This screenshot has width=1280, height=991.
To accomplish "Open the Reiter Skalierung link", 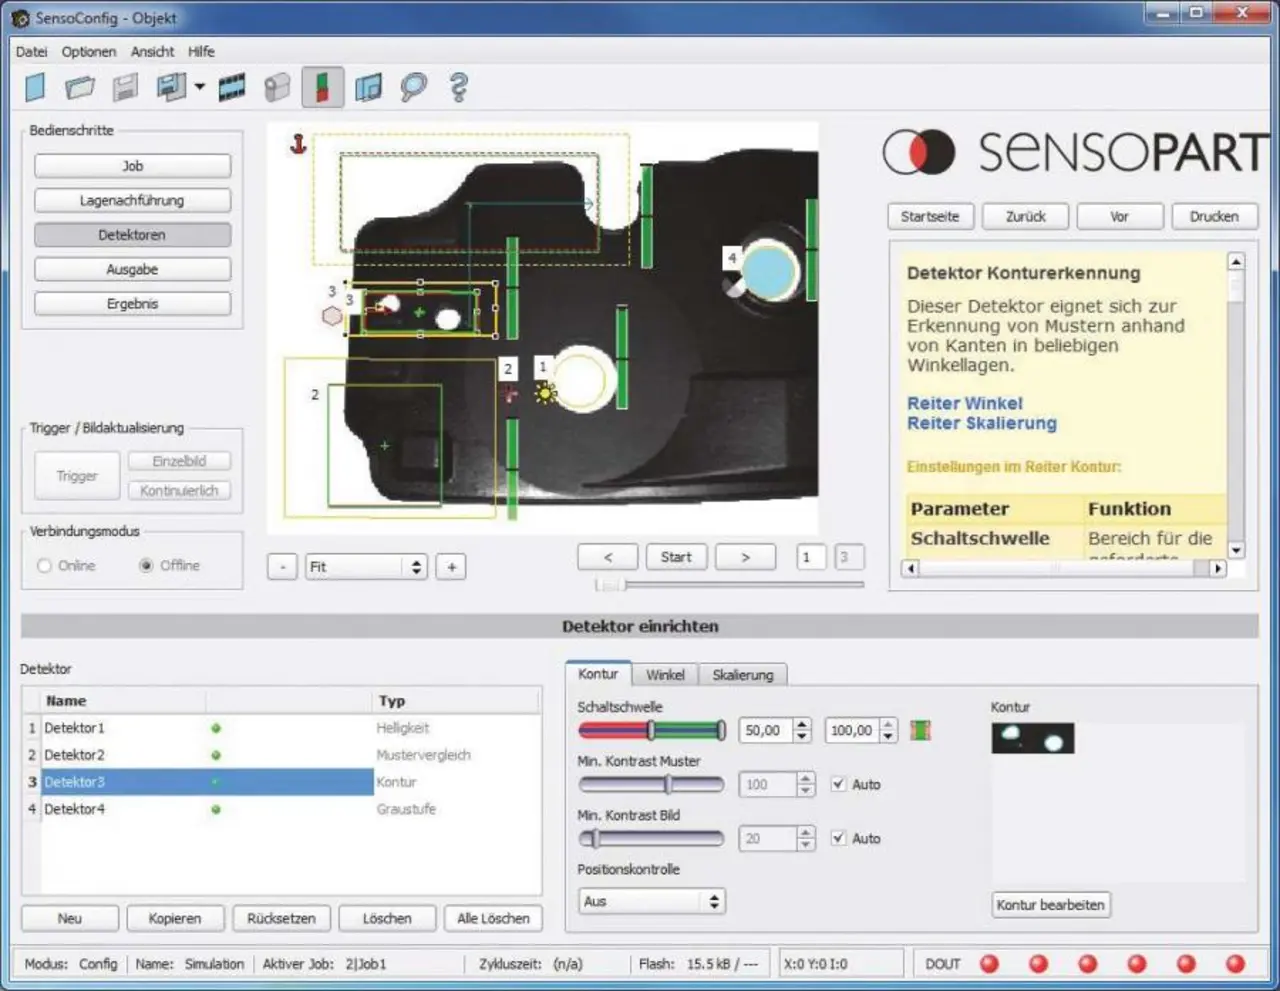I will pyautogui.click(x=981, y=423).
